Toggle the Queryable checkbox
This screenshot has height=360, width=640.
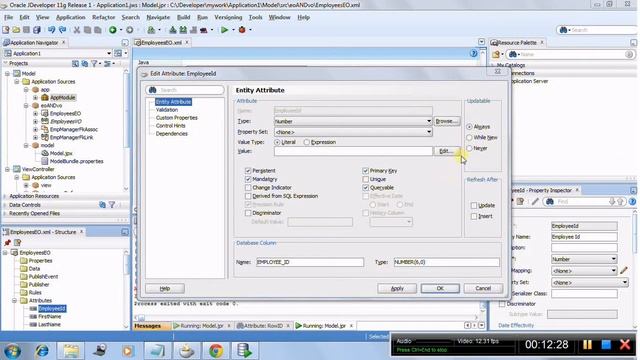tap(365, 188)
